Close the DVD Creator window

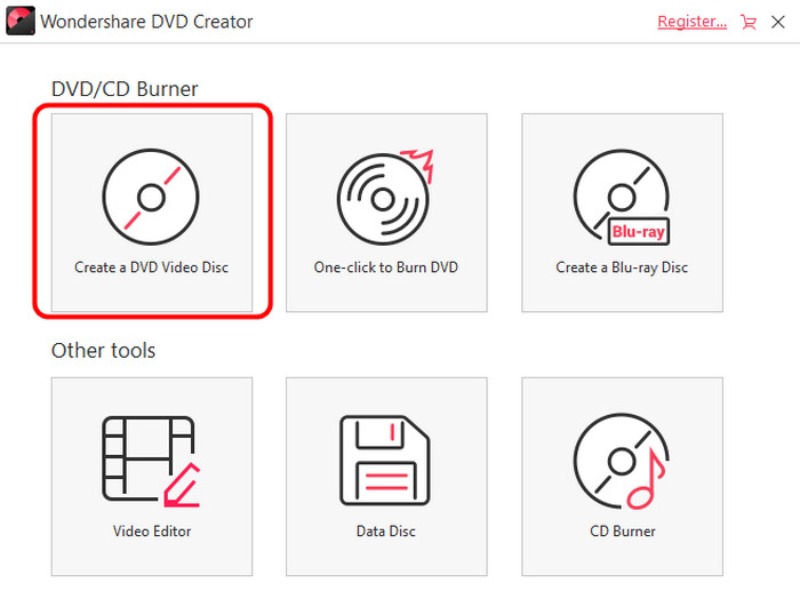pyautogui.click(x=778, y=22)
